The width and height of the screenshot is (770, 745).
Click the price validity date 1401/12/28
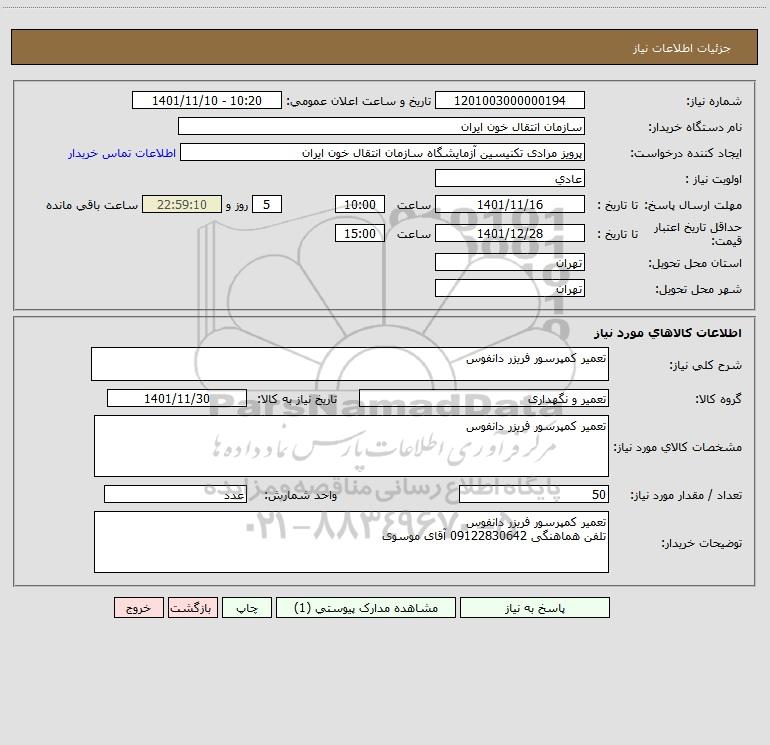pyautogui.click(x=510, y=233)
